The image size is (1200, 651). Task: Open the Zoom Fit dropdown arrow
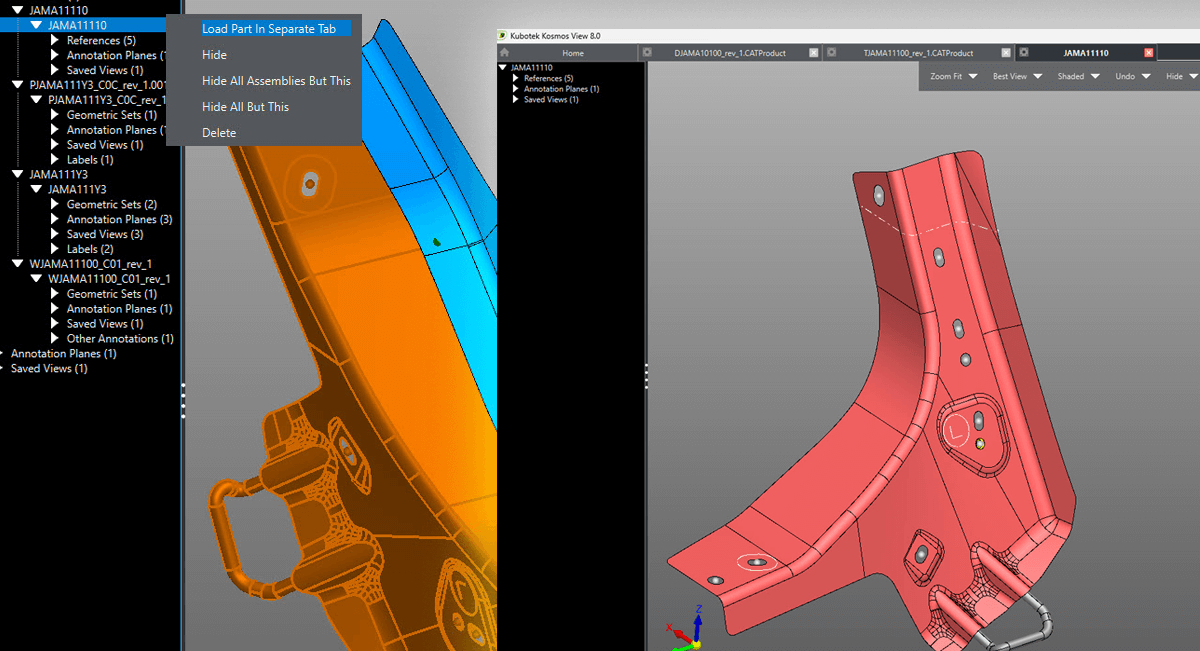[x=972, y=76]
